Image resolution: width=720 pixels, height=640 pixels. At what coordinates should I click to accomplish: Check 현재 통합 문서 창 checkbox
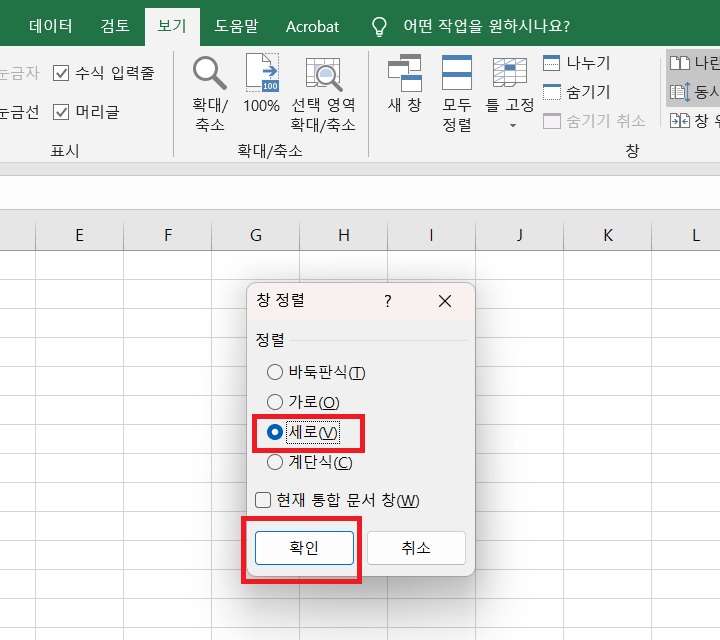point(263,500)
